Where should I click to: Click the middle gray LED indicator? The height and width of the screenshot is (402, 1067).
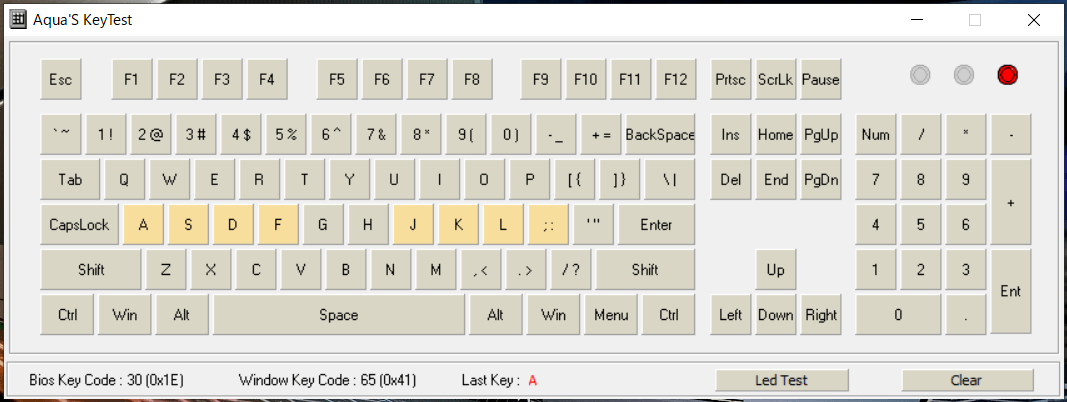point(964,75)
